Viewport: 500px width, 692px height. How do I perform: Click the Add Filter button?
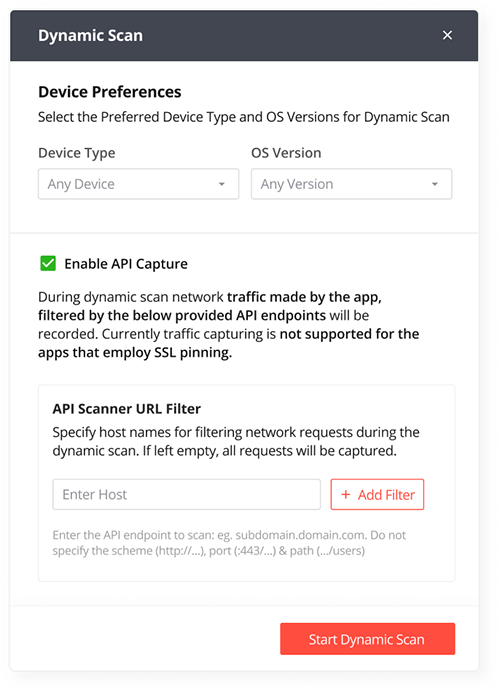[377, 494]
